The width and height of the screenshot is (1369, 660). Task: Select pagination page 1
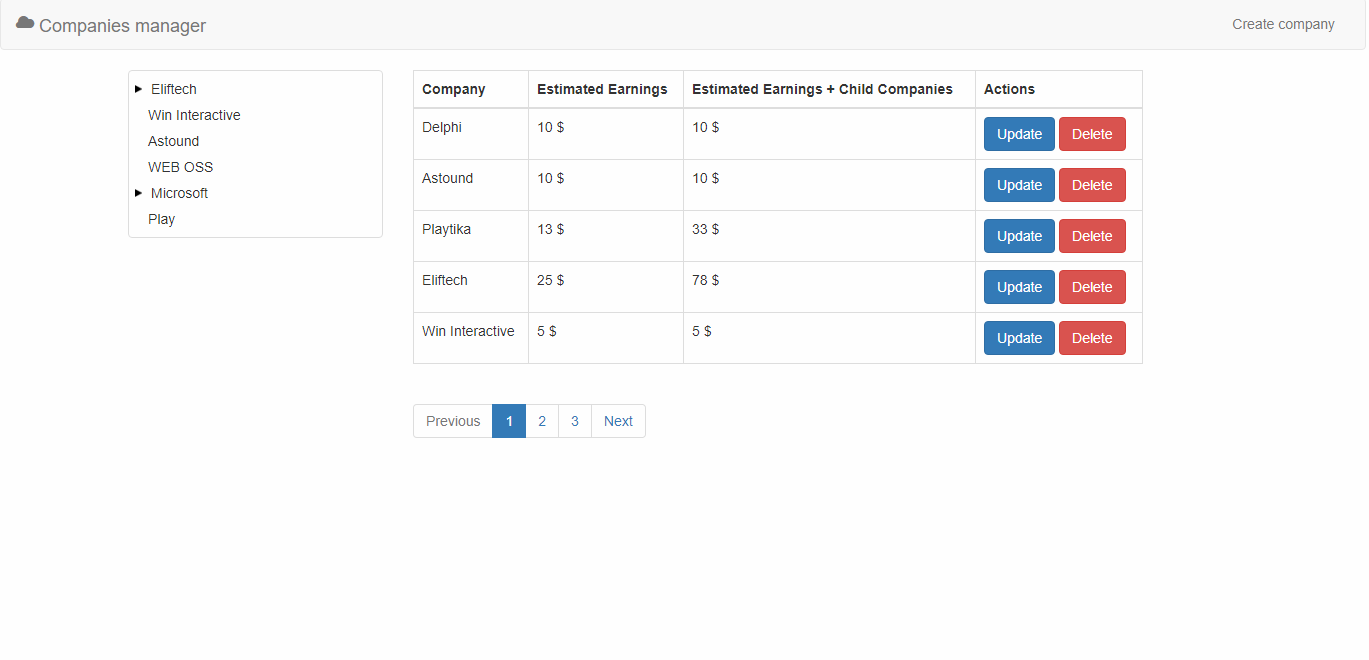tap(509, 421)
